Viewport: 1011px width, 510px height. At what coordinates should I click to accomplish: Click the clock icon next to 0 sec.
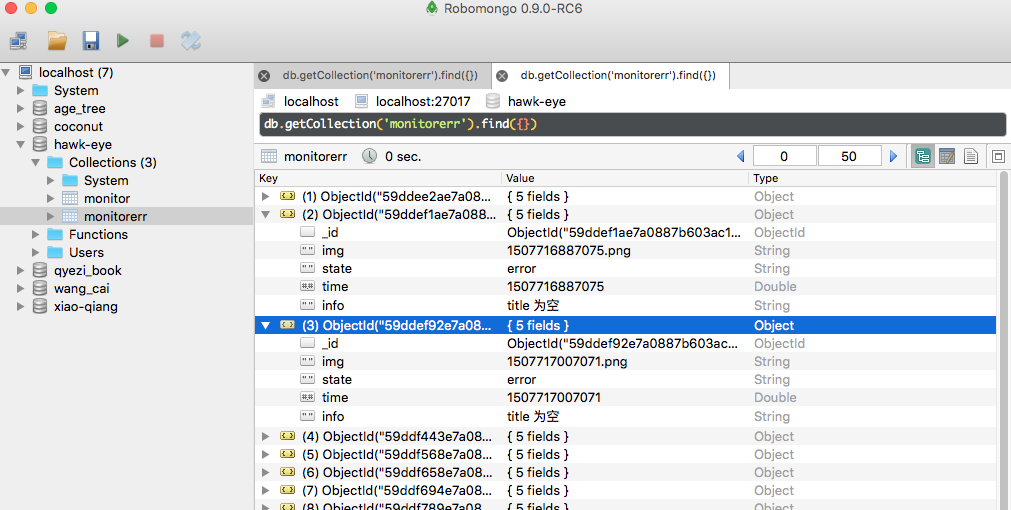tap(369, 156)
